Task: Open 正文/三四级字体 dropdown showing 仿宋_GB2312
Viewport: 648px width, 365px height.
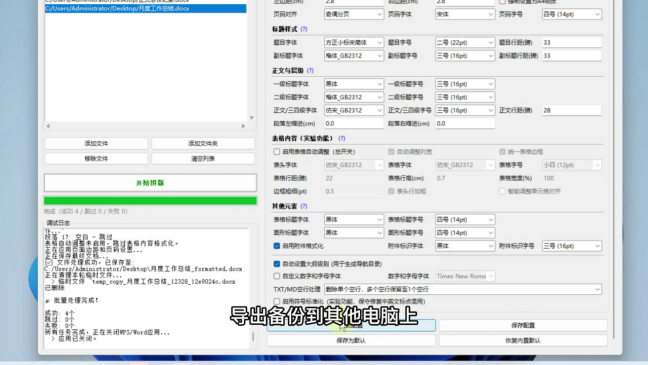Action: coord(354,110)
